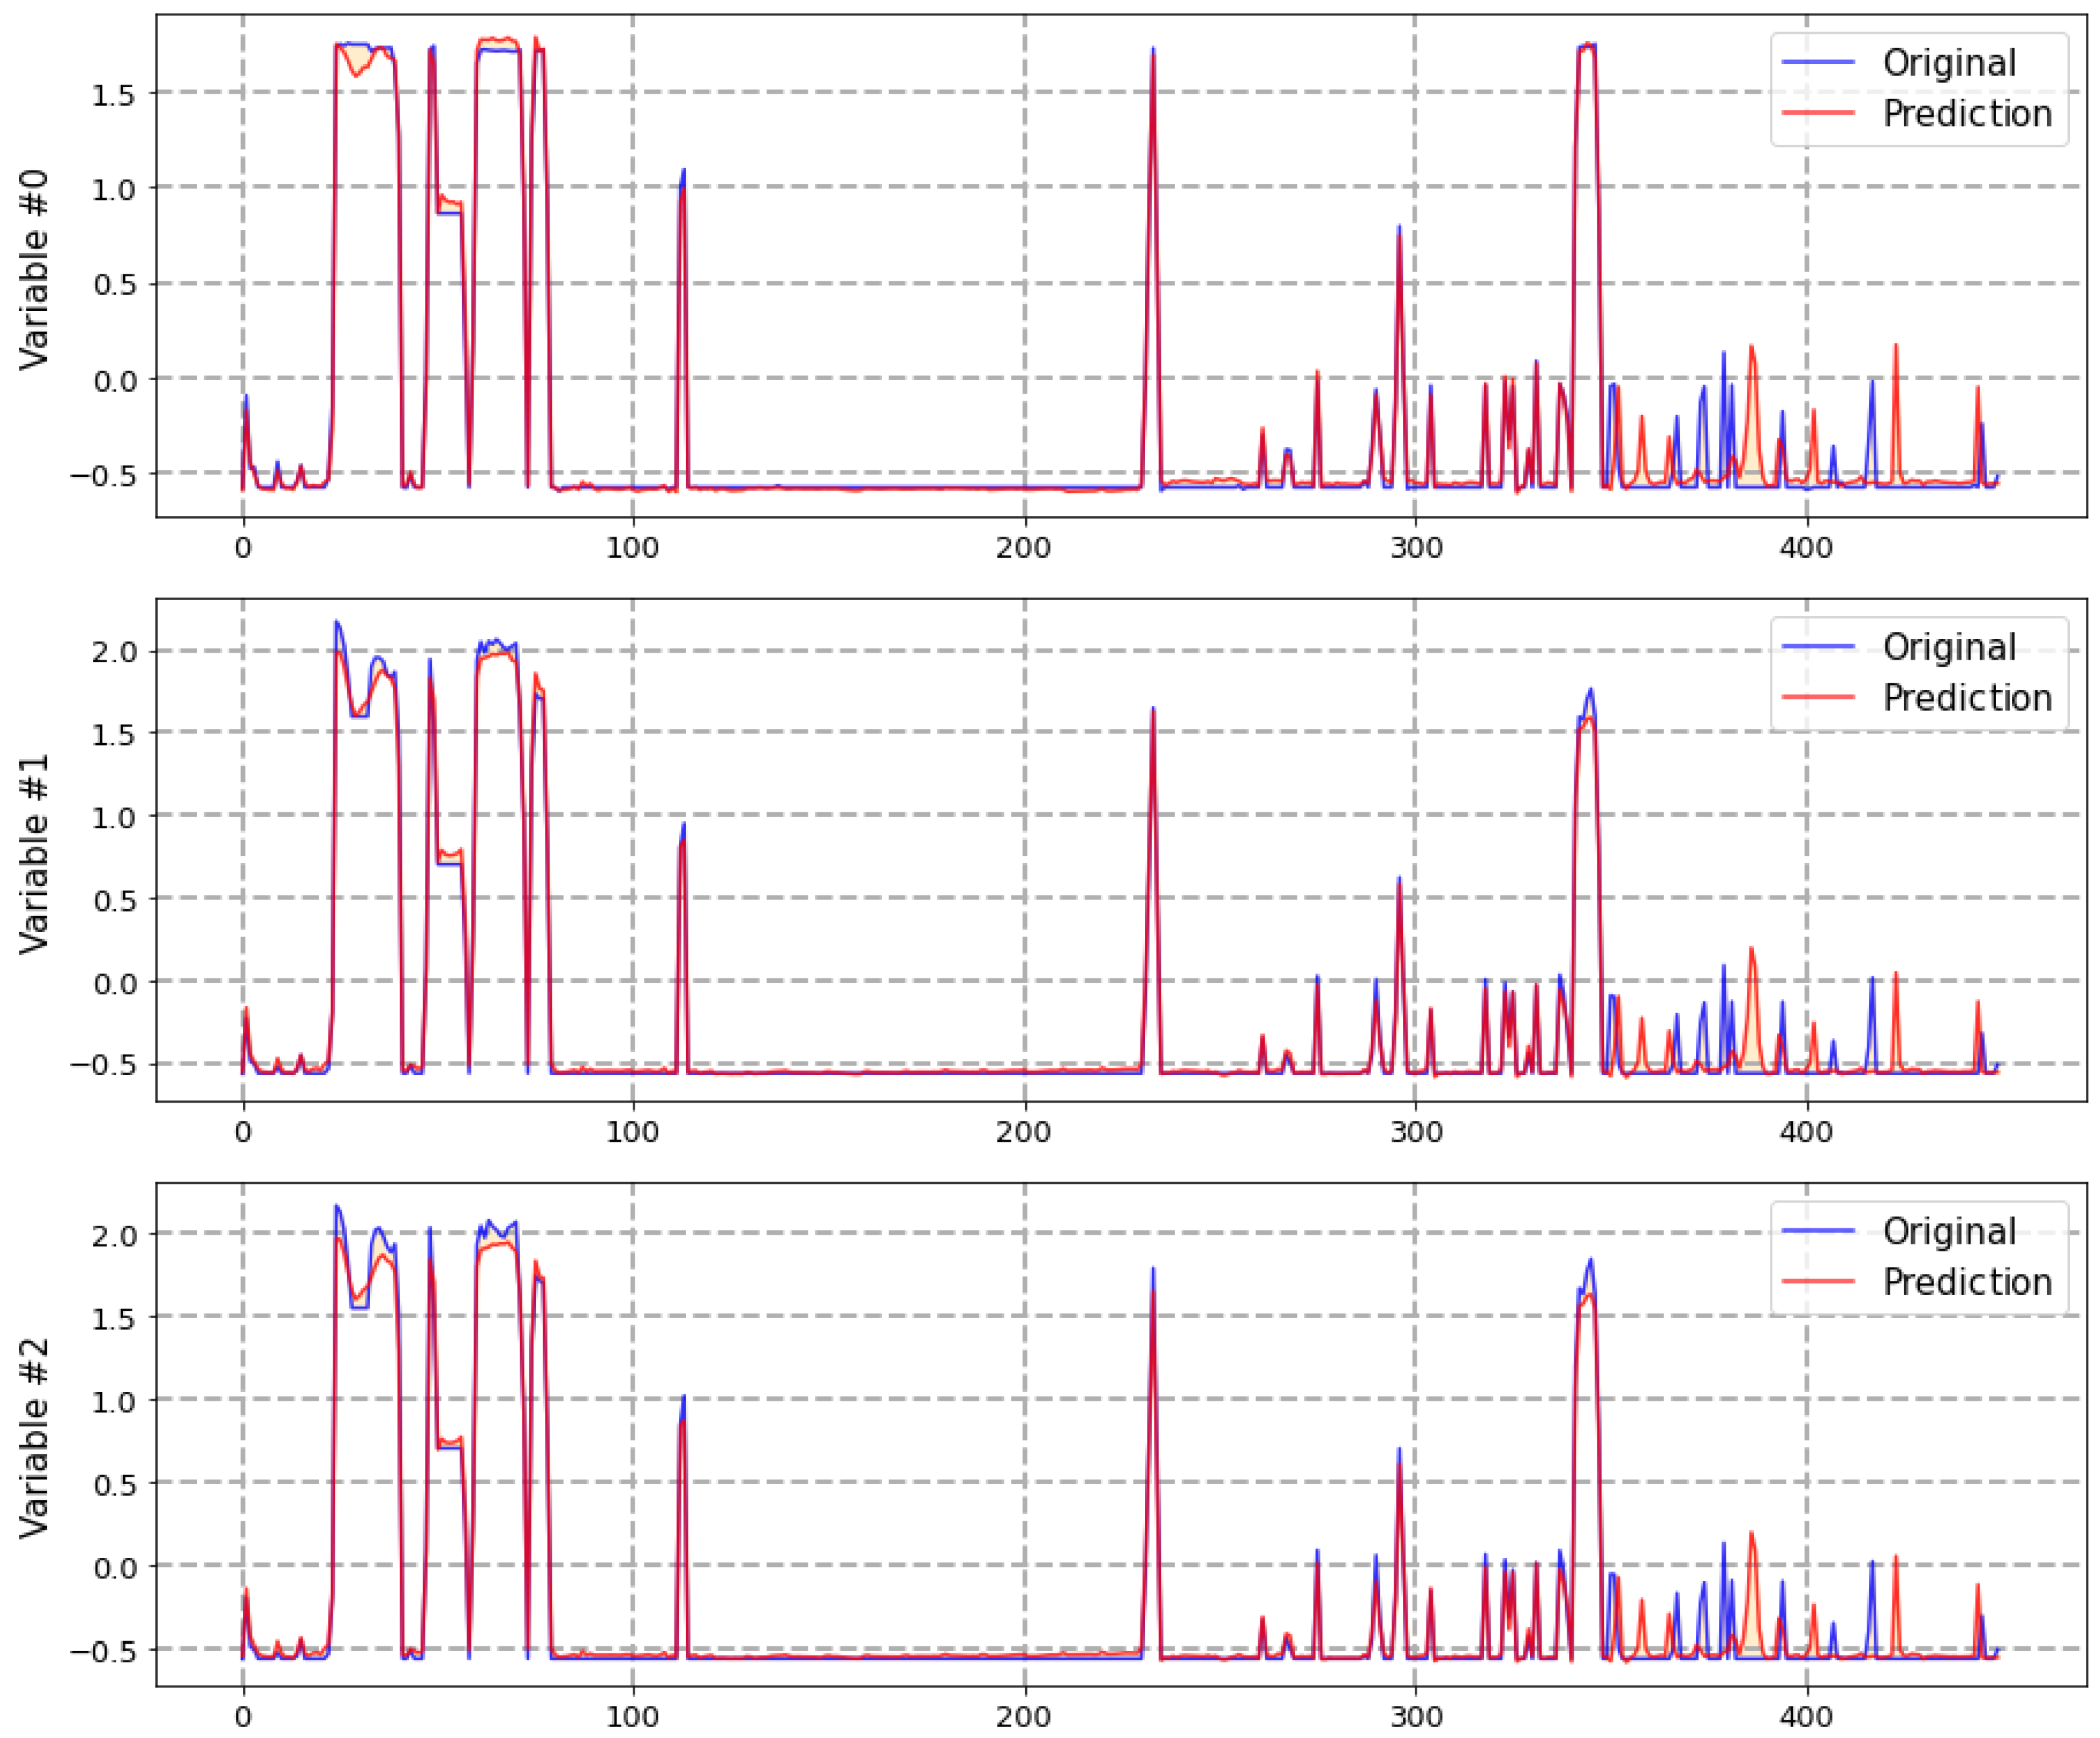Click y-tick 2.0 on Variable #1 axis
The image size is (2100, 1738).
click(x=113, y=652)
